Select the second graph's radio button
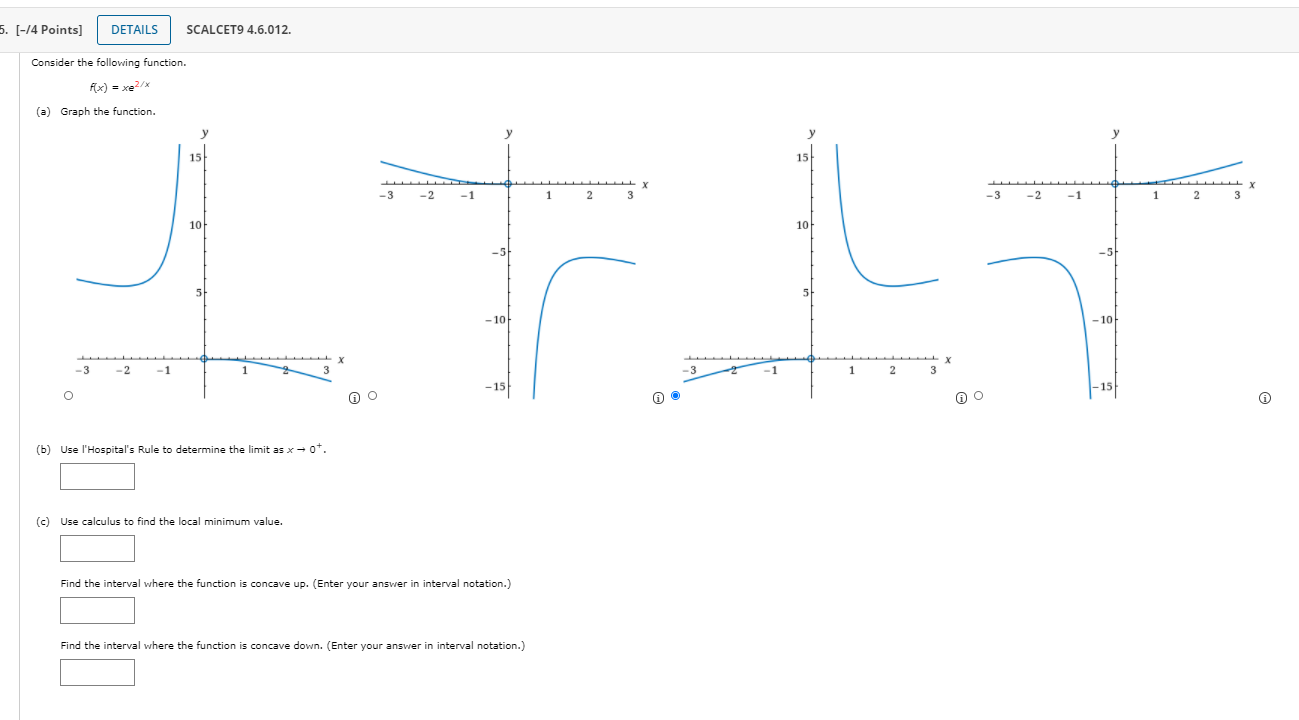Image resolution: width=1299 pixels, height=720 pixels. (372, 395)
